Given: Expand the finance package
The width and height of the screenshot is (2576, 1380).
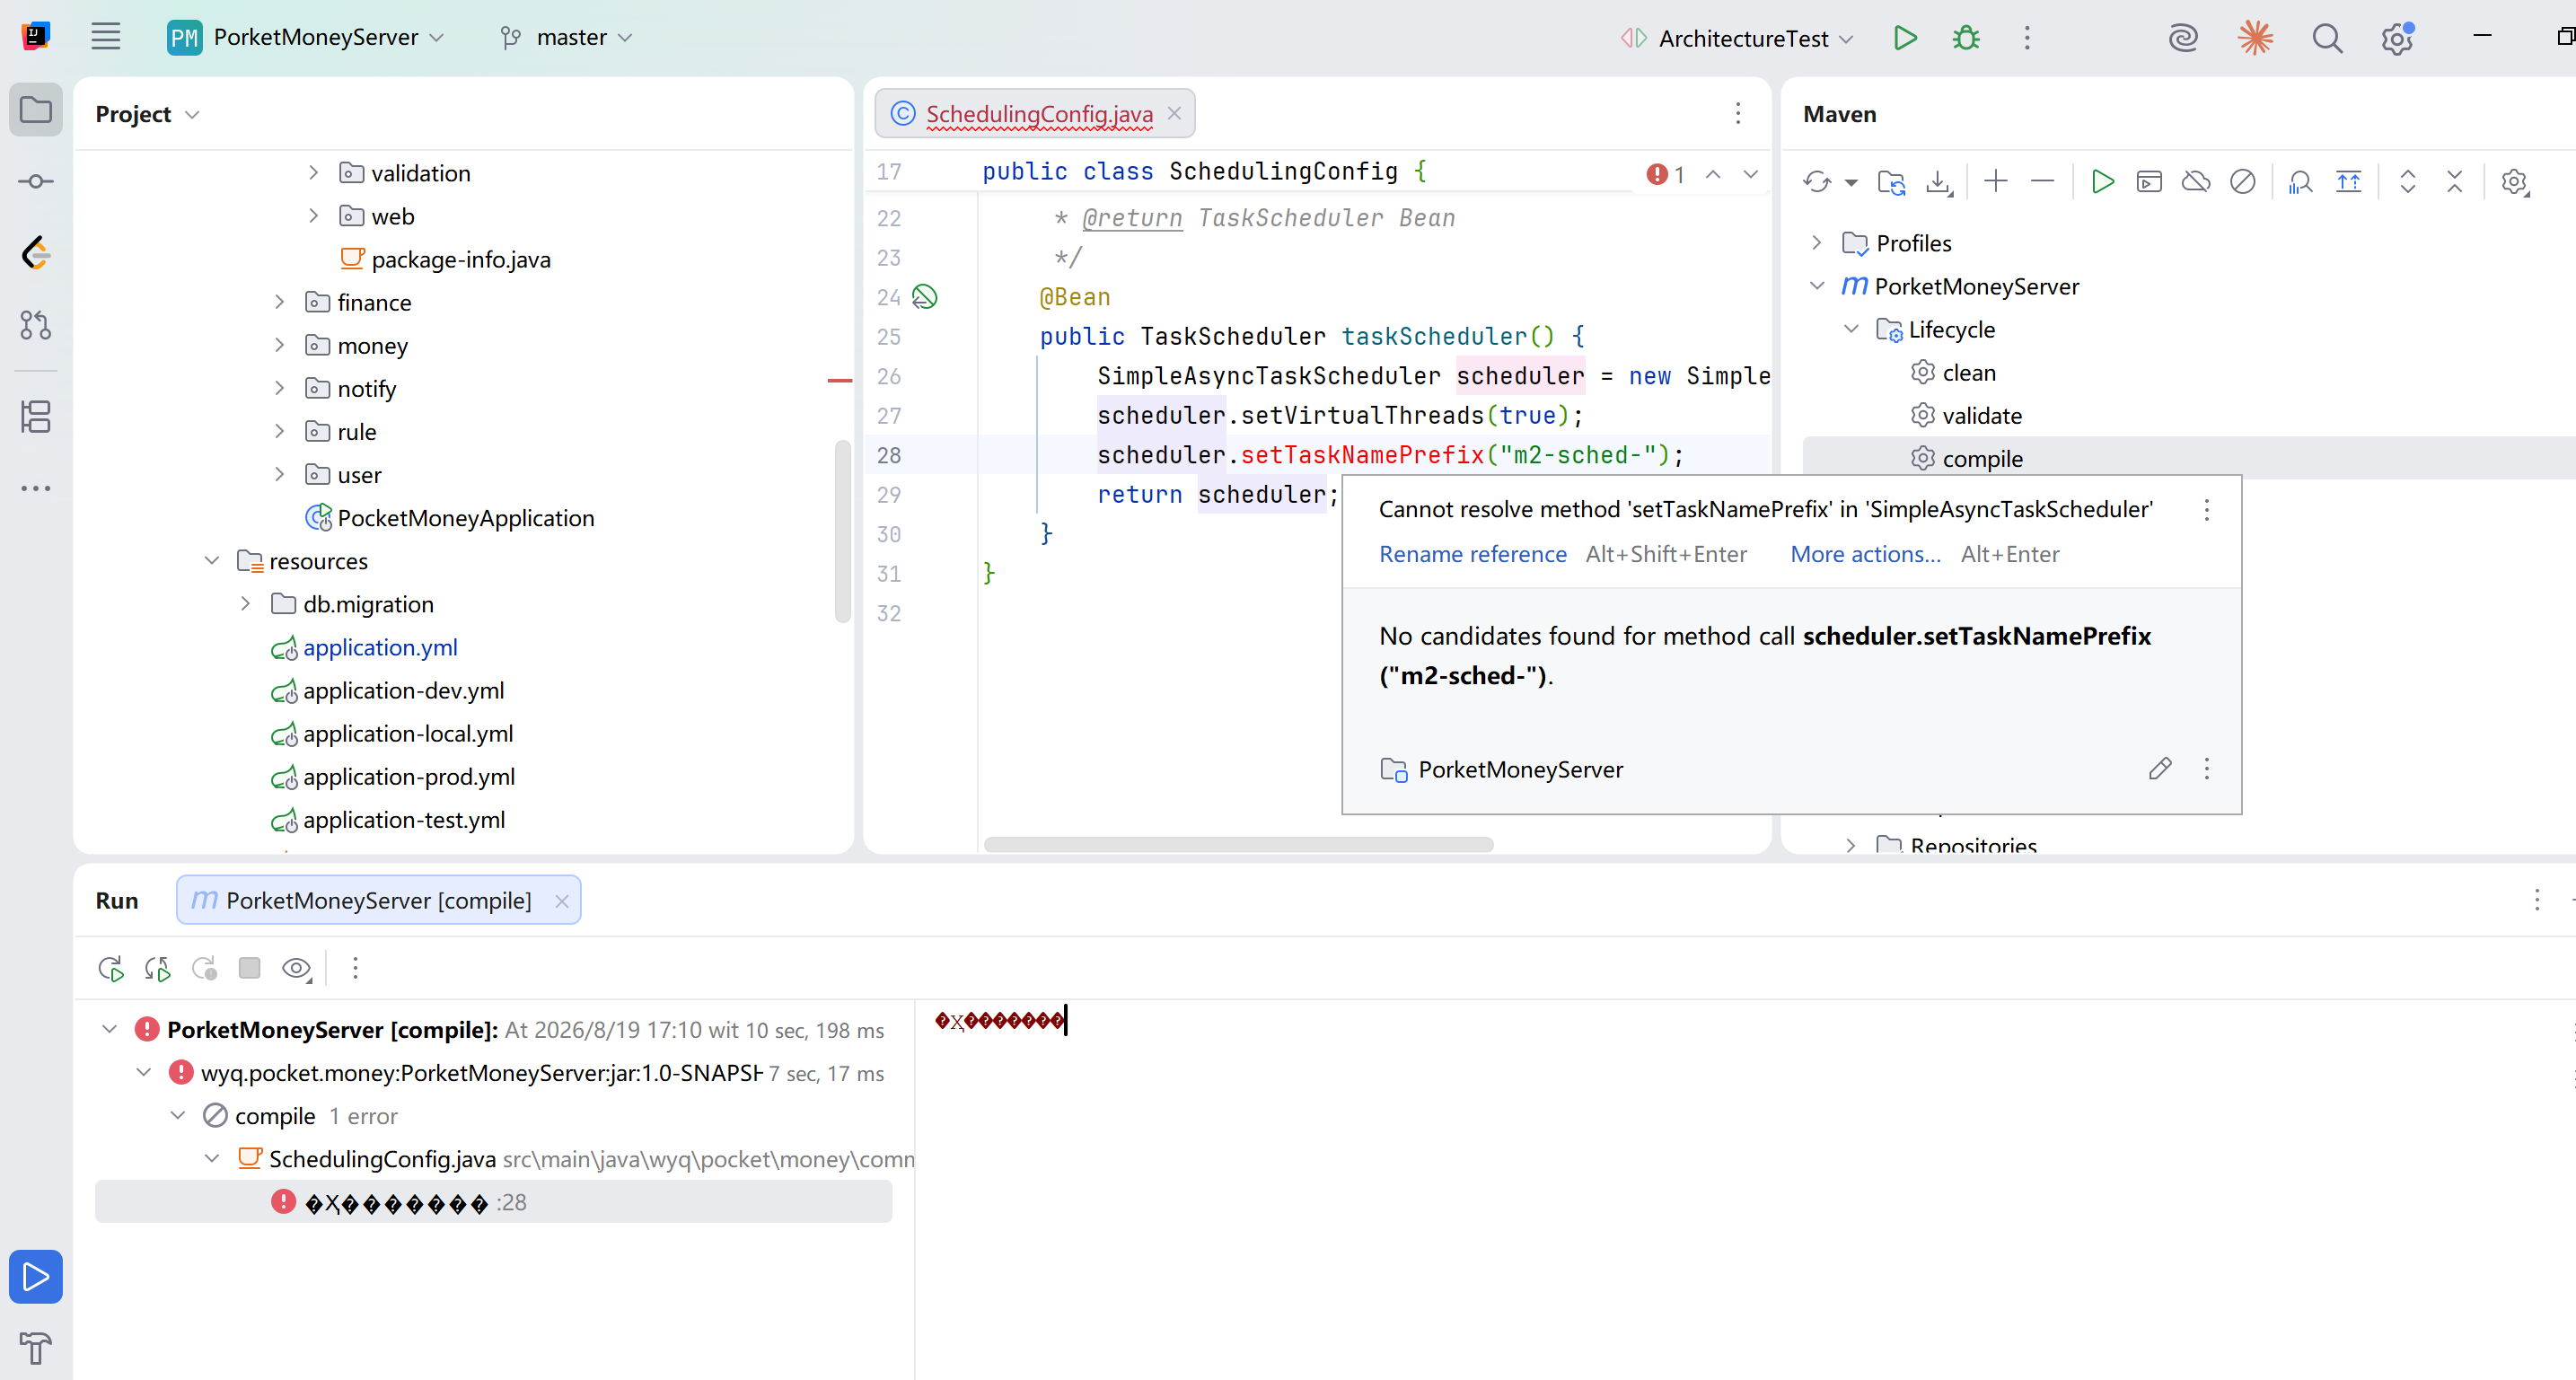Looking at the screenshot, I should pyautogui.click(x=279, y=302).
